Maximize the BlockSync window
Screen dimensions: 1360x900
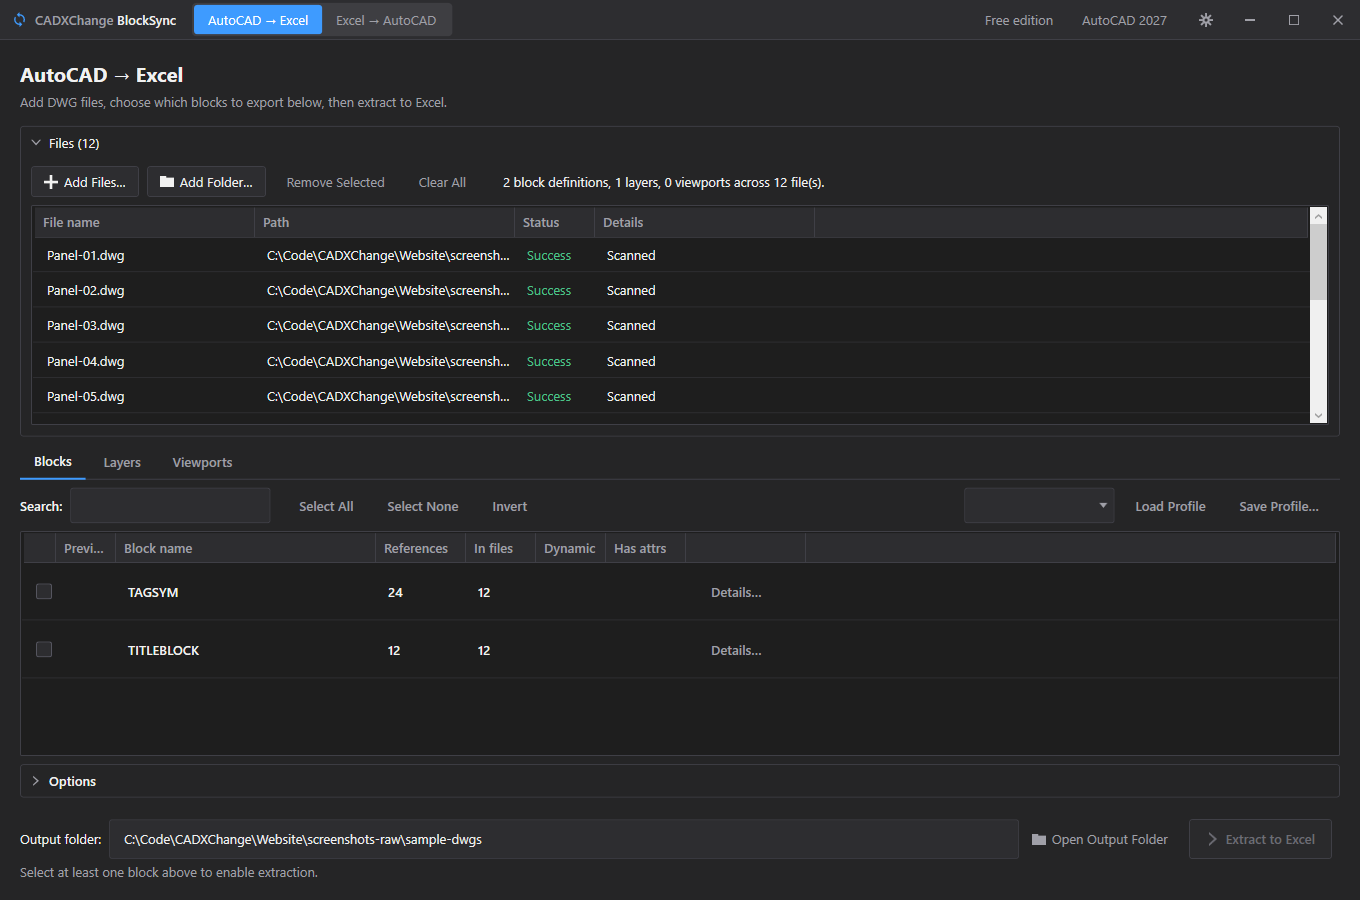(x=1294, y=20)
